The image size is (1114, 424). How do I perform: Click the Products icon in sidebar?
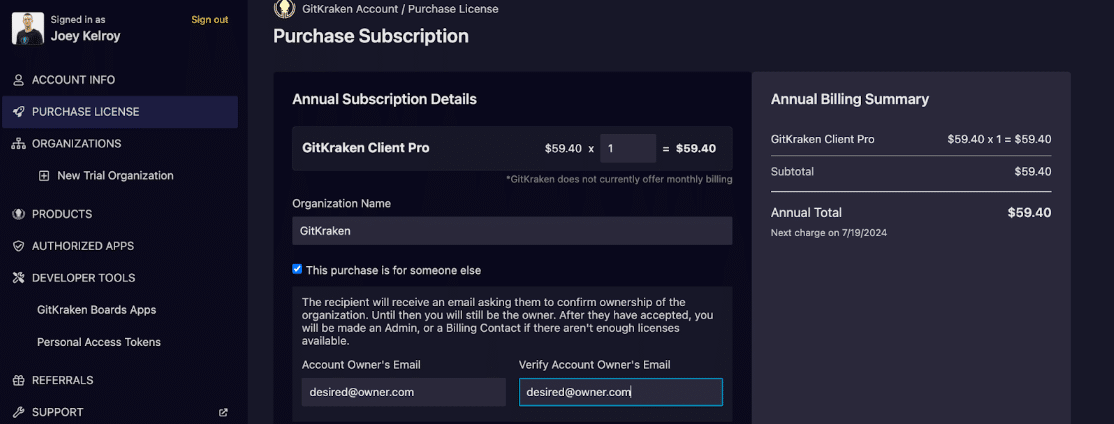tap(18, 214)
